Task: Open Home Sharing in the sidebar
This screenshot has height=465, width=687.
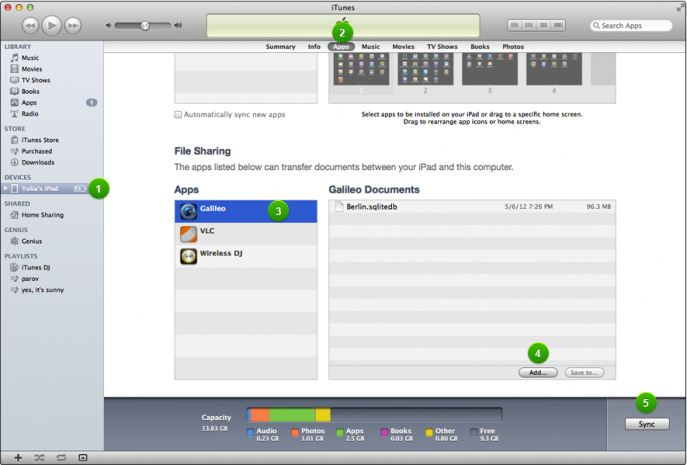Action: point(42,215)
